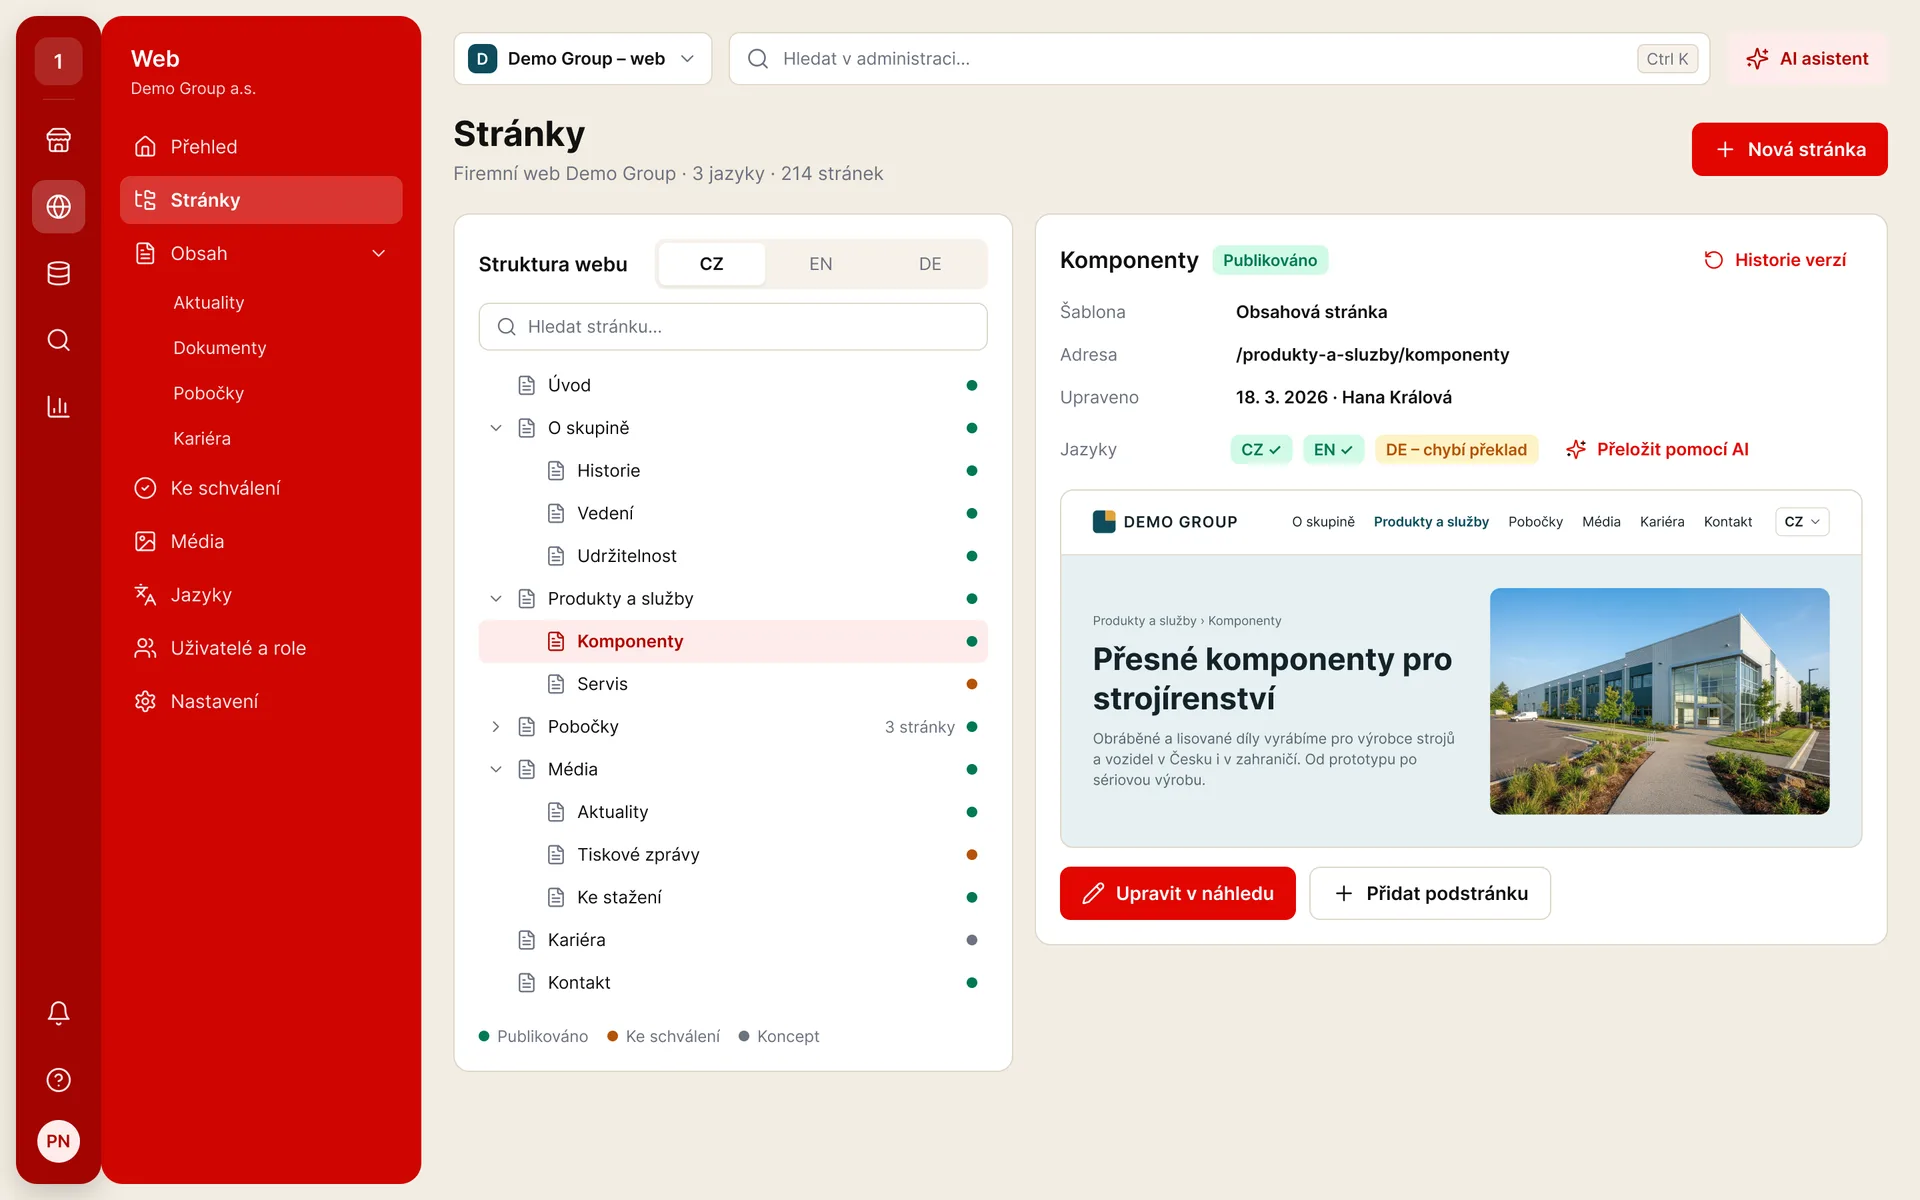Click the magnifier icon in the rail
1920x1200 pixels.
[58, 340]
